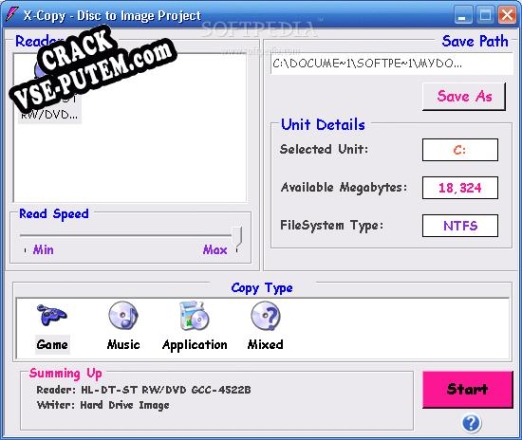Click the Reader HL-DT-ST summary line

pyautogui.click(x=144, y=390)
